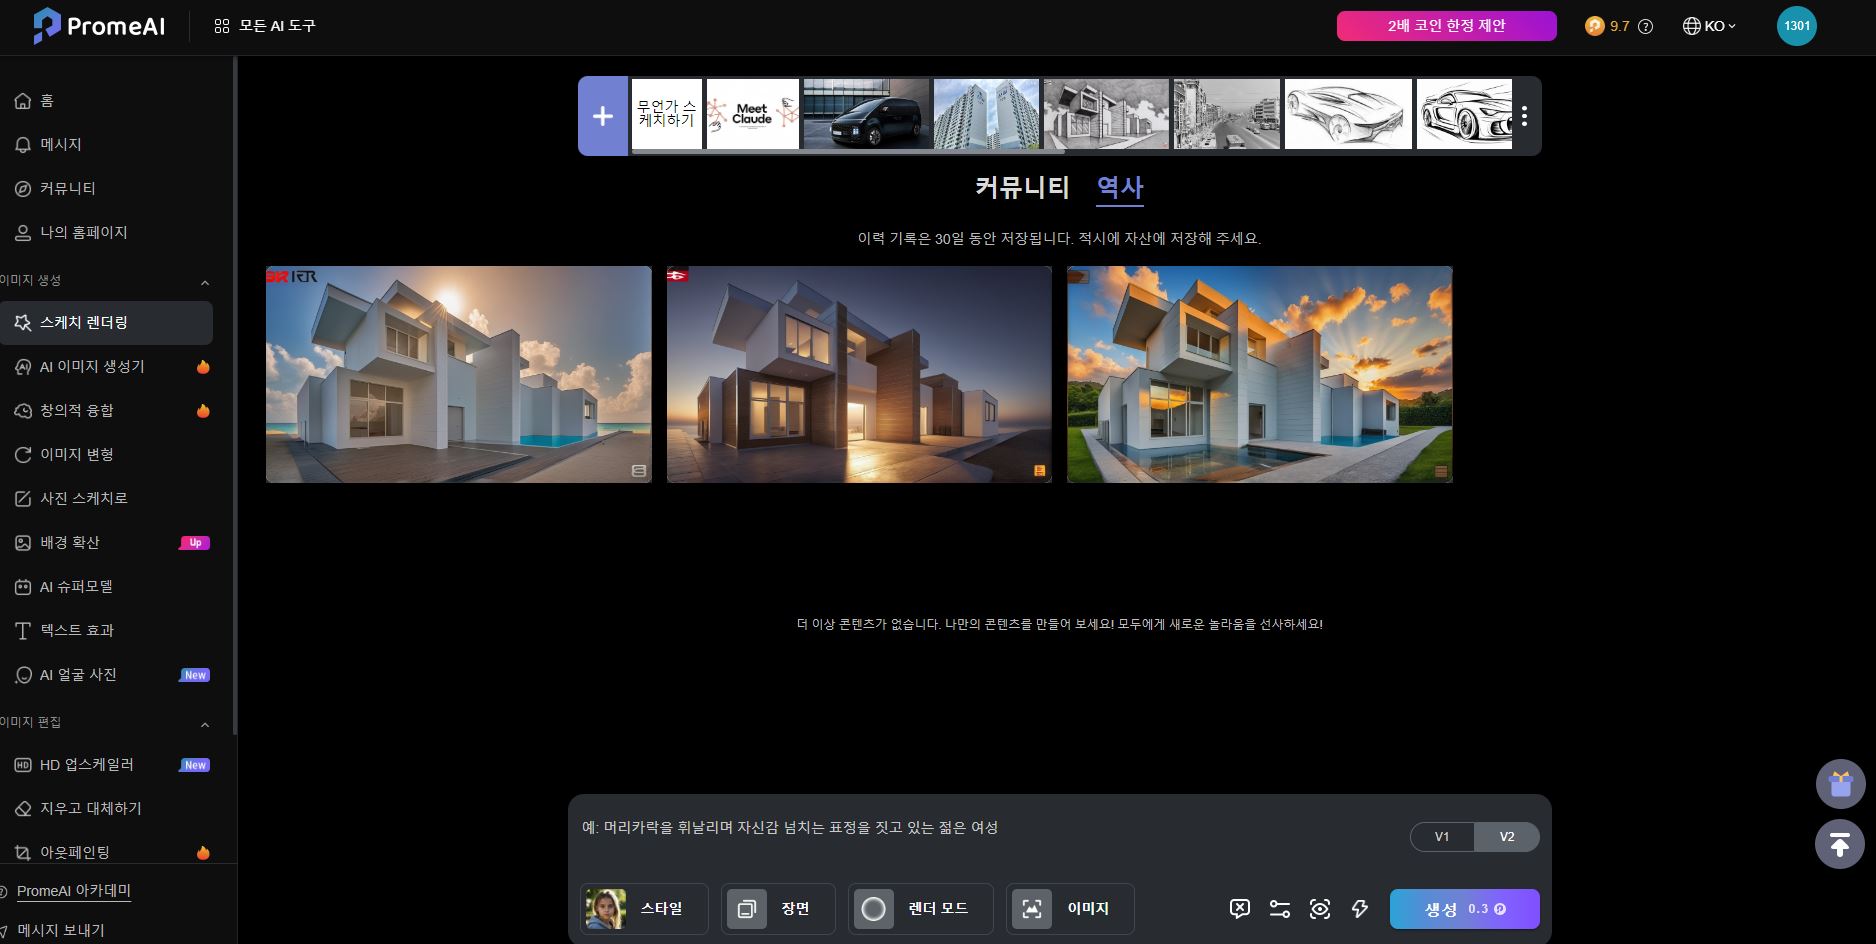The width and height of the screenshot is (1876, 944).
Task: Collapse the 이미지 편집 sidebar section
Action: pos(205,724)
